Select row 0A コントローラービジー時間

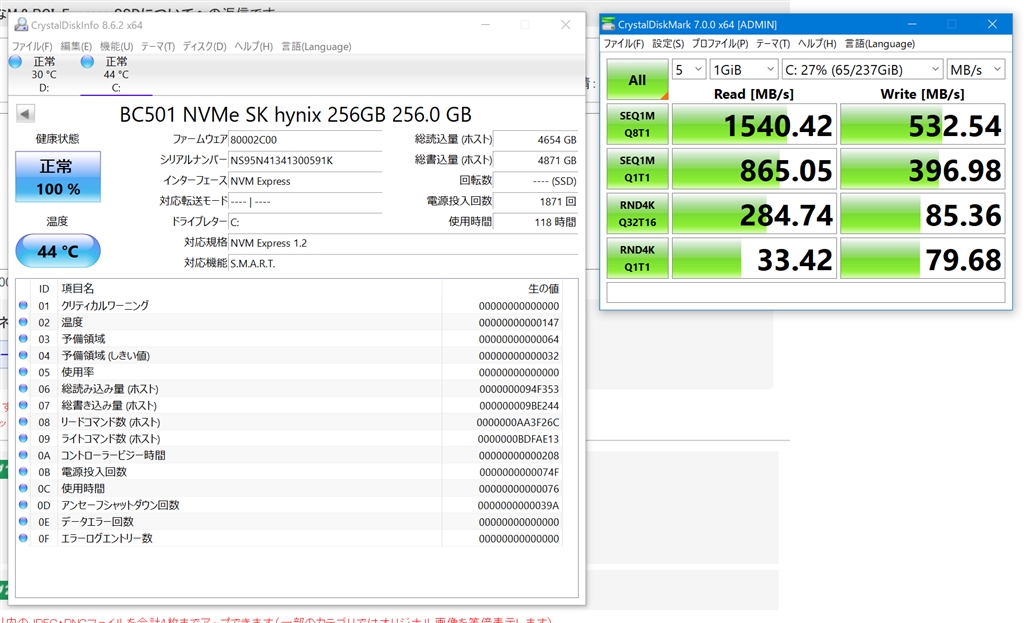click(289, 455)
